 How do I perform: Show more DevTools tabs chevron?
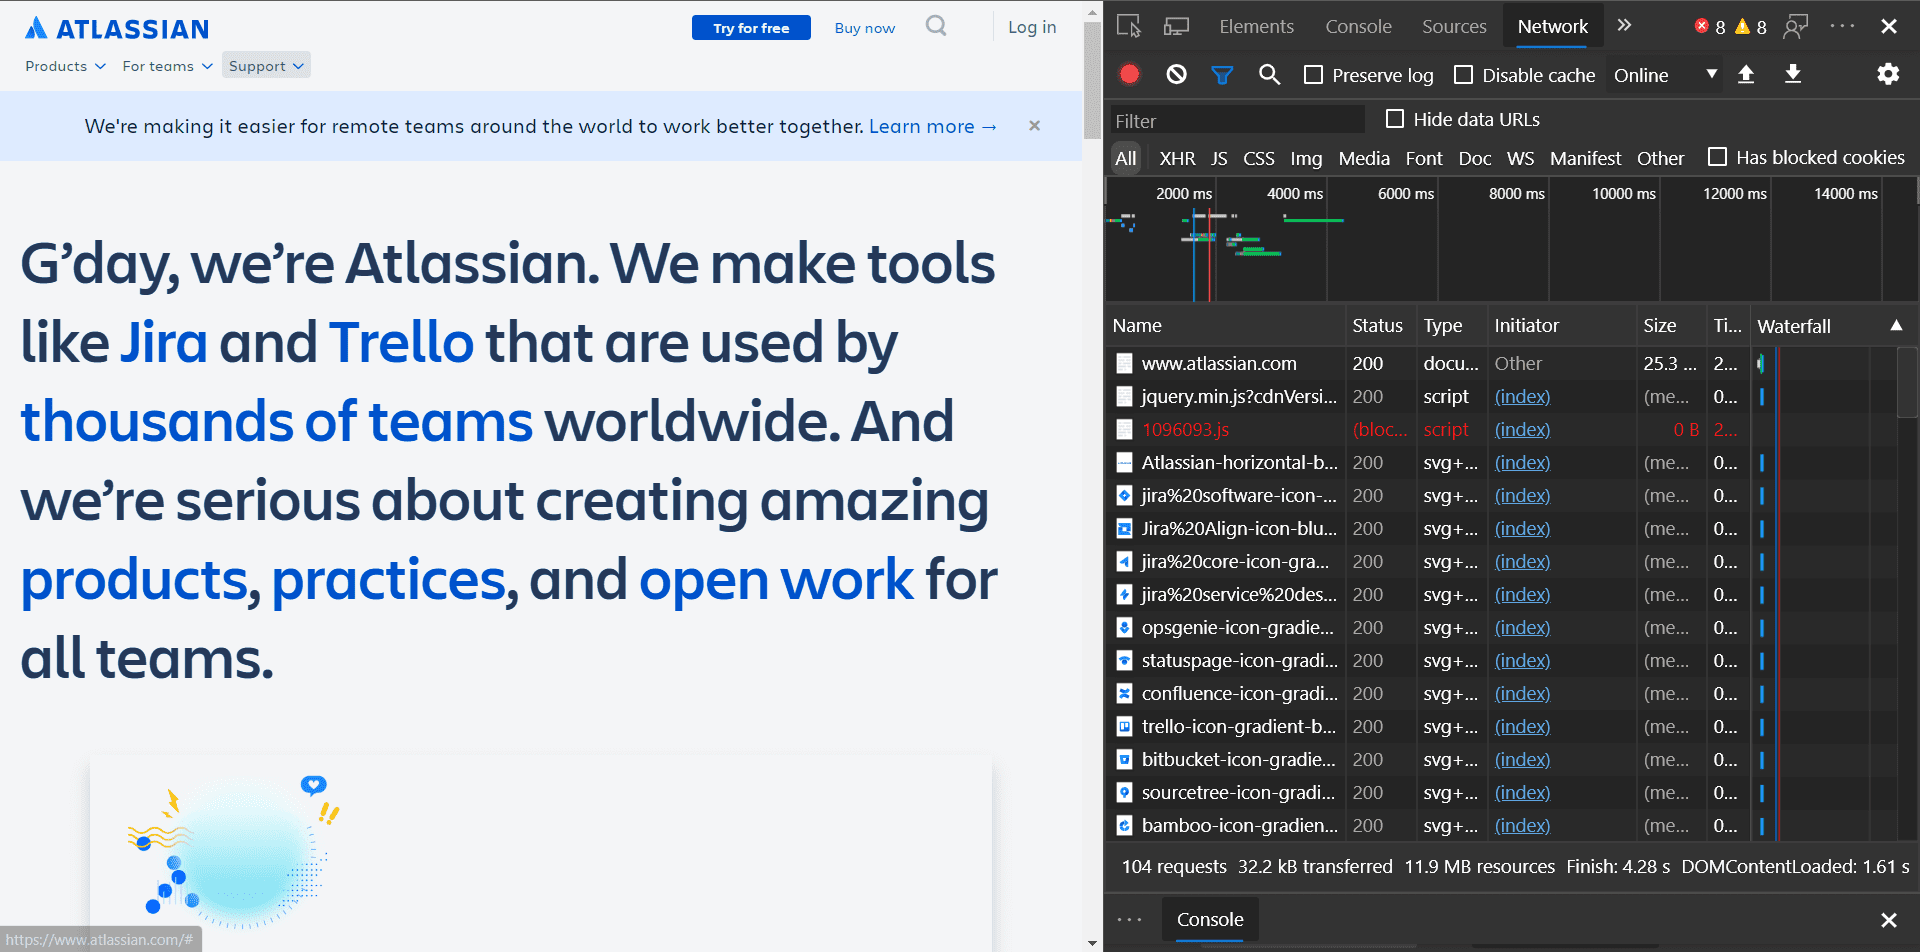click(1624, 26)
